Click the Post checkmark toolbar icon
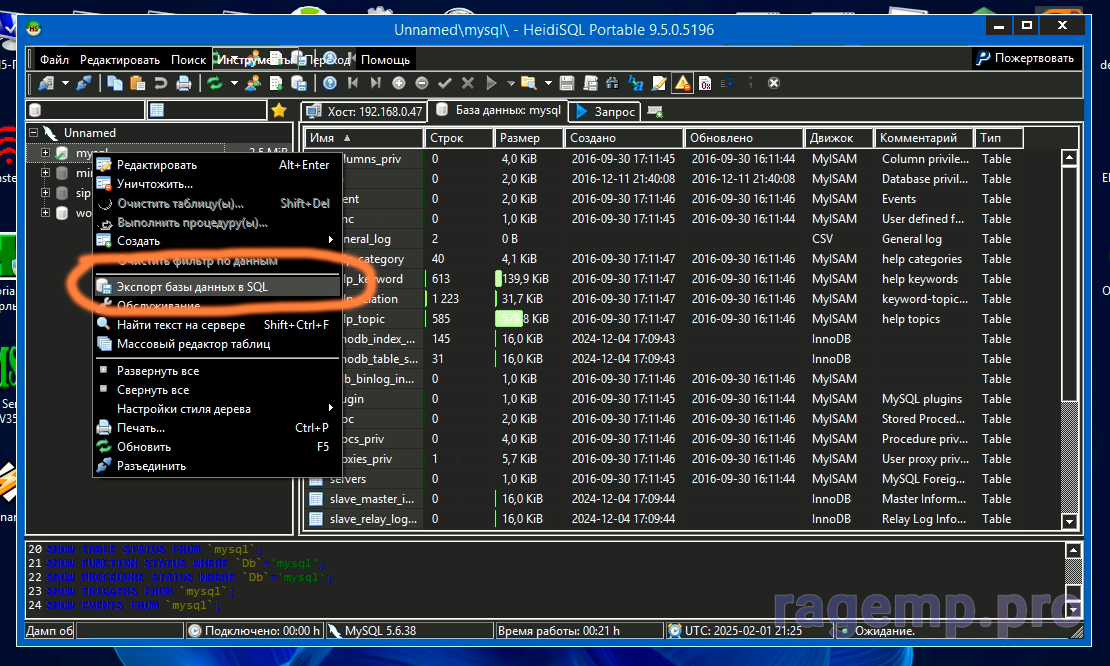The height and width of the screenshot is (666, 1110). 445,84
